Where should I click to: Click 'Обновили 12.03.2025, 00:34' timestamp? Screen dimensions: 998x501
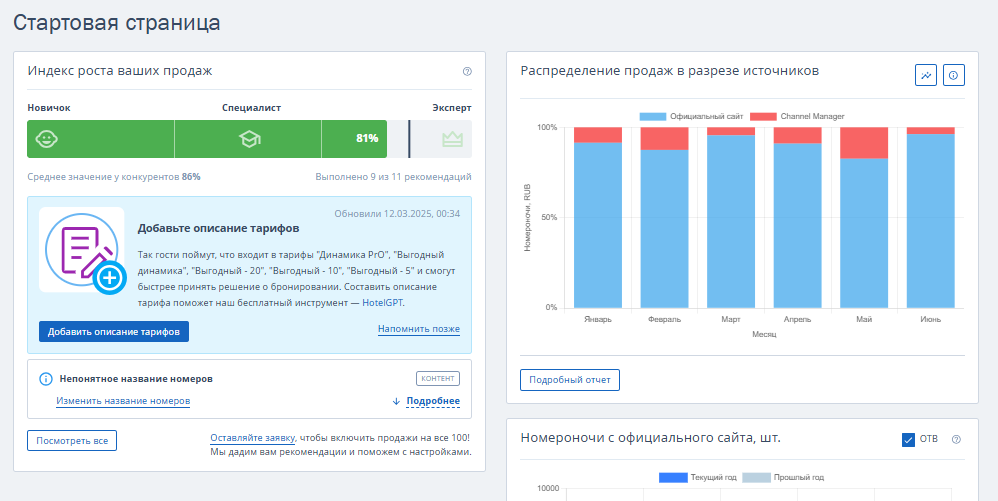pyautogui.click(x=397, y=213)
